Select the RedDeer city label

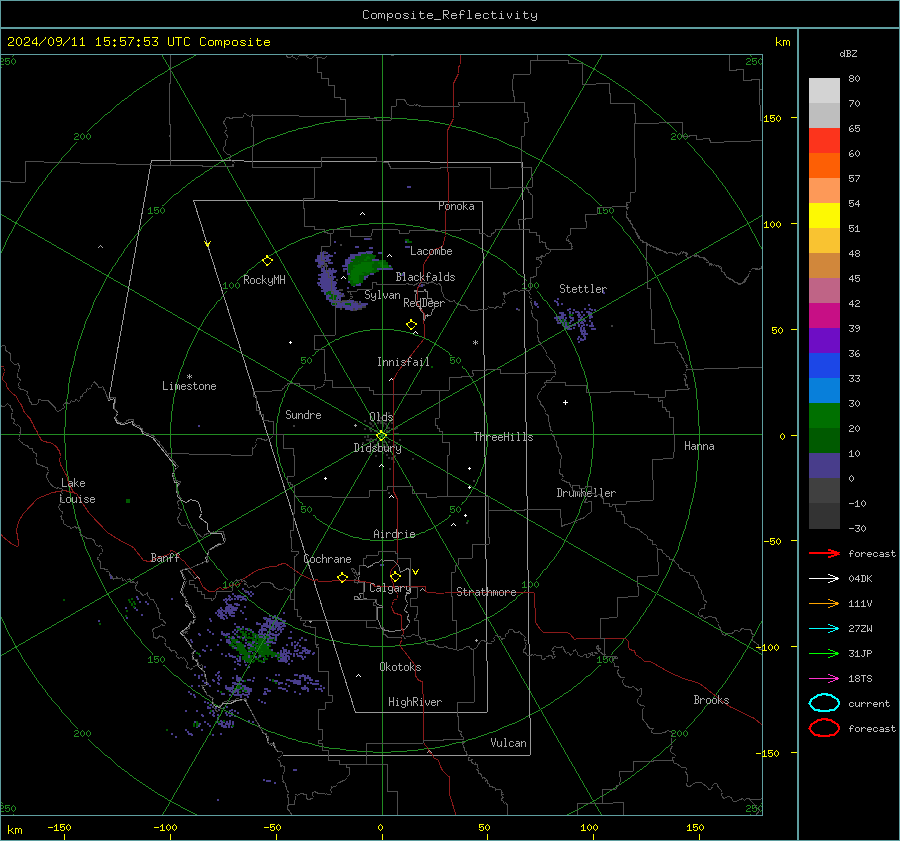coord(424,303)
